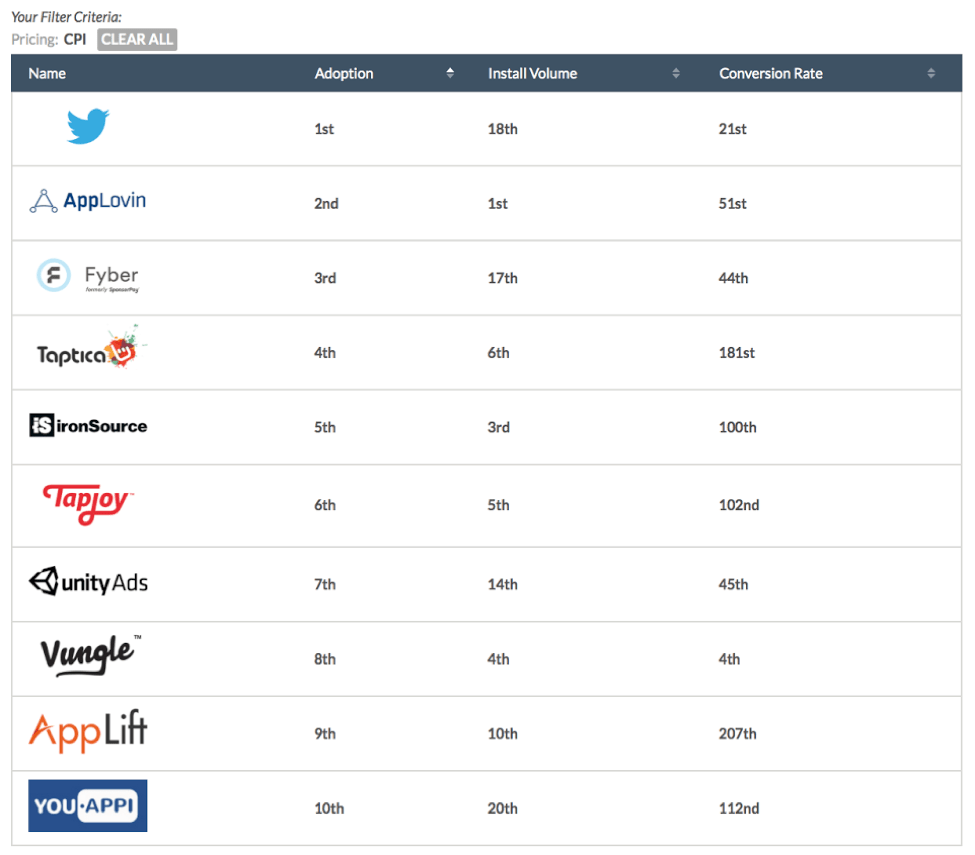Select the ironSource logo
Screen dimensions: 975x855
tap(88, 425)
